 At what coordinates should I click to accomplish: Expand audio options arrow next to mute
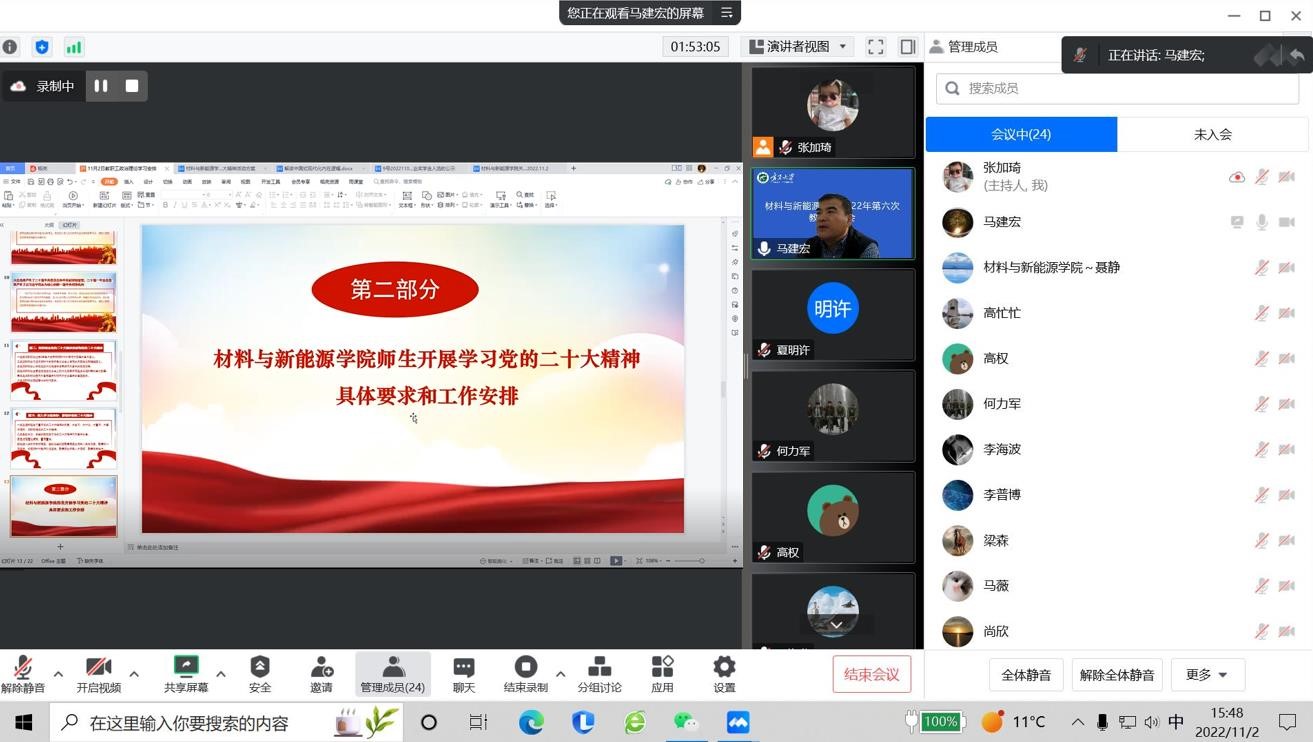click(58, 674)
